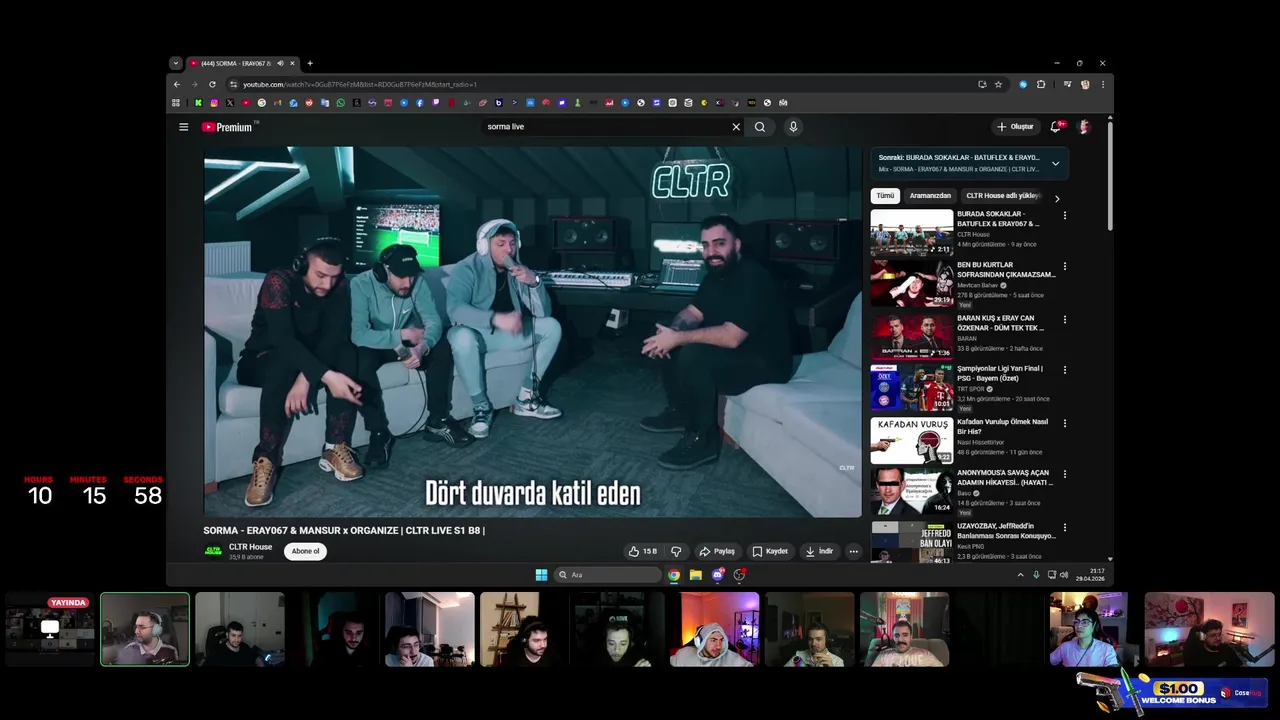This screenshot has height=720, width=1280.
Task: Open Şampiyonlar Ligi PSG-Bayern thumbnail
Action: (911, 387)
